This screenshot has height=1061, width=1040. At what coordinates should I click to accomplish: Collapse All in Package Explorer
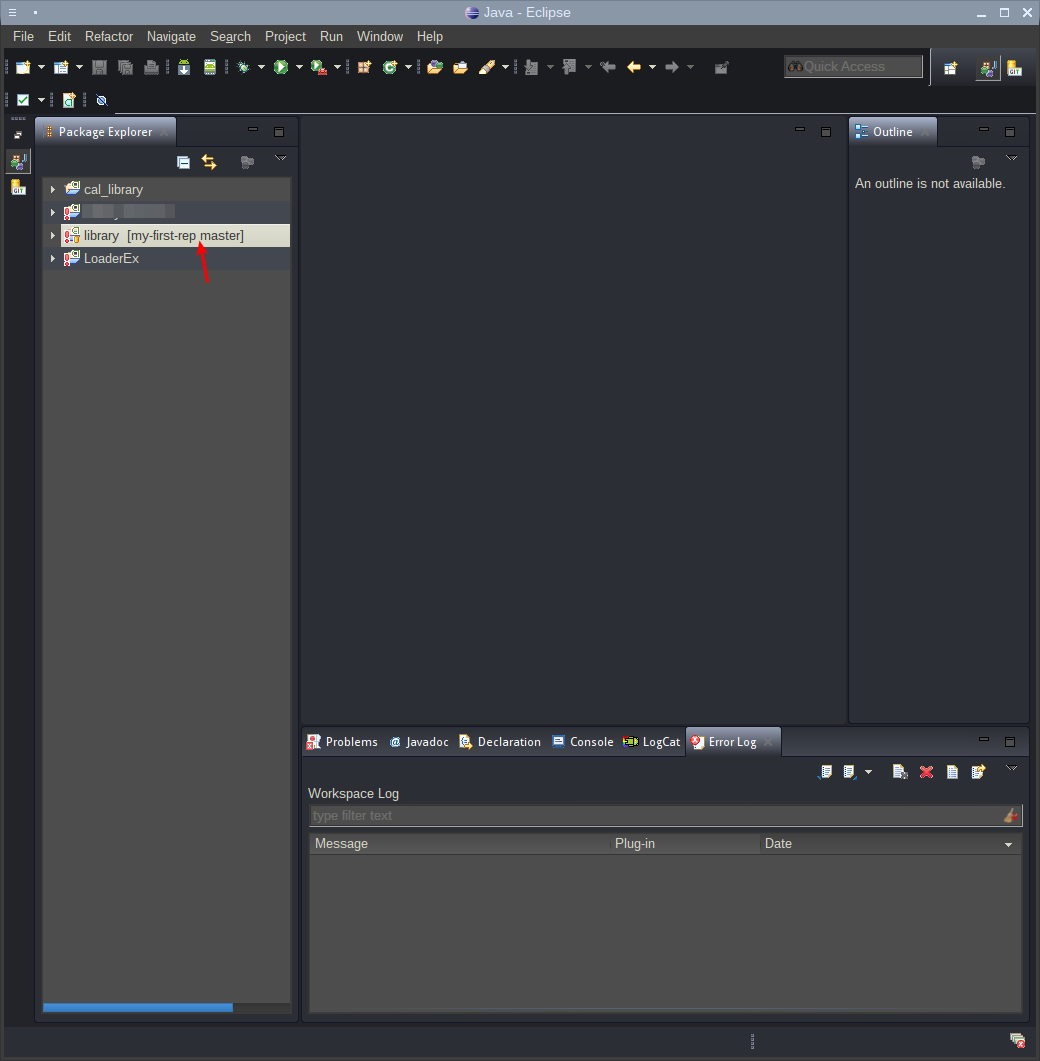click(x=183, y=161)
